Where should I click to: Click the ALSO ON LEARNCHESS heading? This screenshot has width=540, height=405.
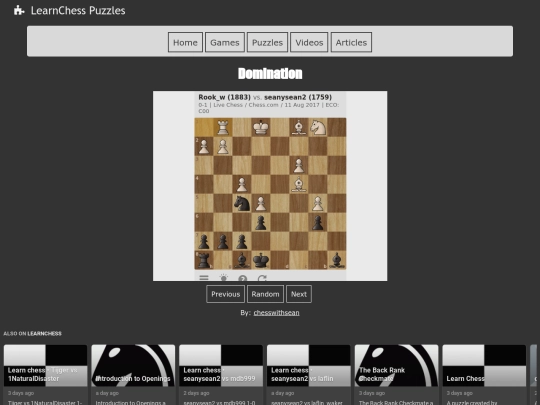click(32, 333)
